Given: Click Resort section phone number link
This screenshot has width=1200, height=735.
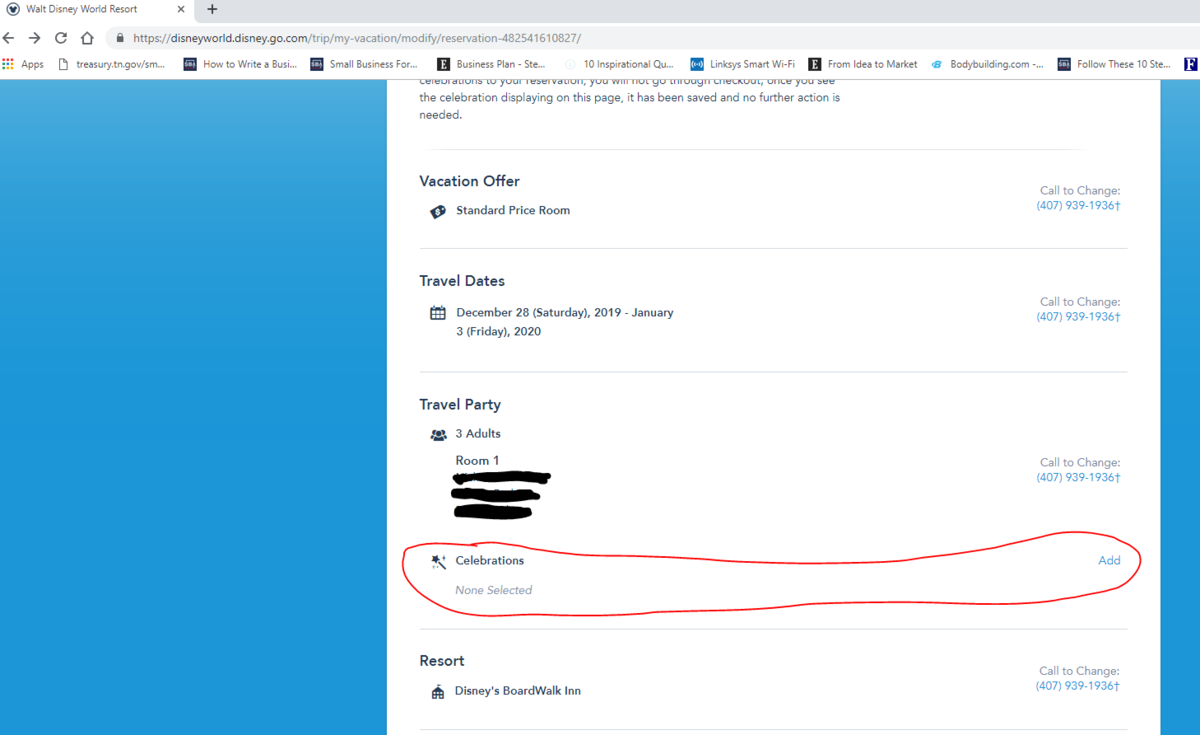Looking at the screenshot, I should point(1078,687).
